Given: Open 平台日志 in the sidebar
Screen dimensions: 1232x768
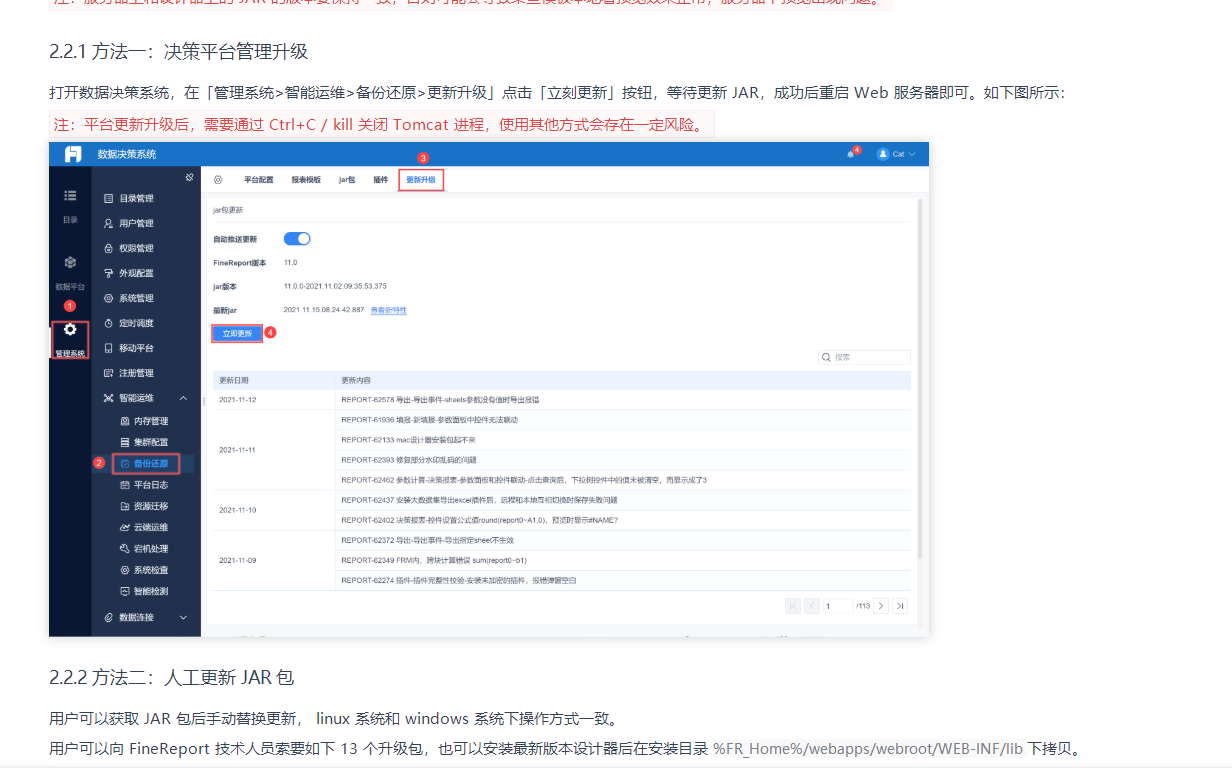Looking at the screenshot, I should (x=144, y=484).
